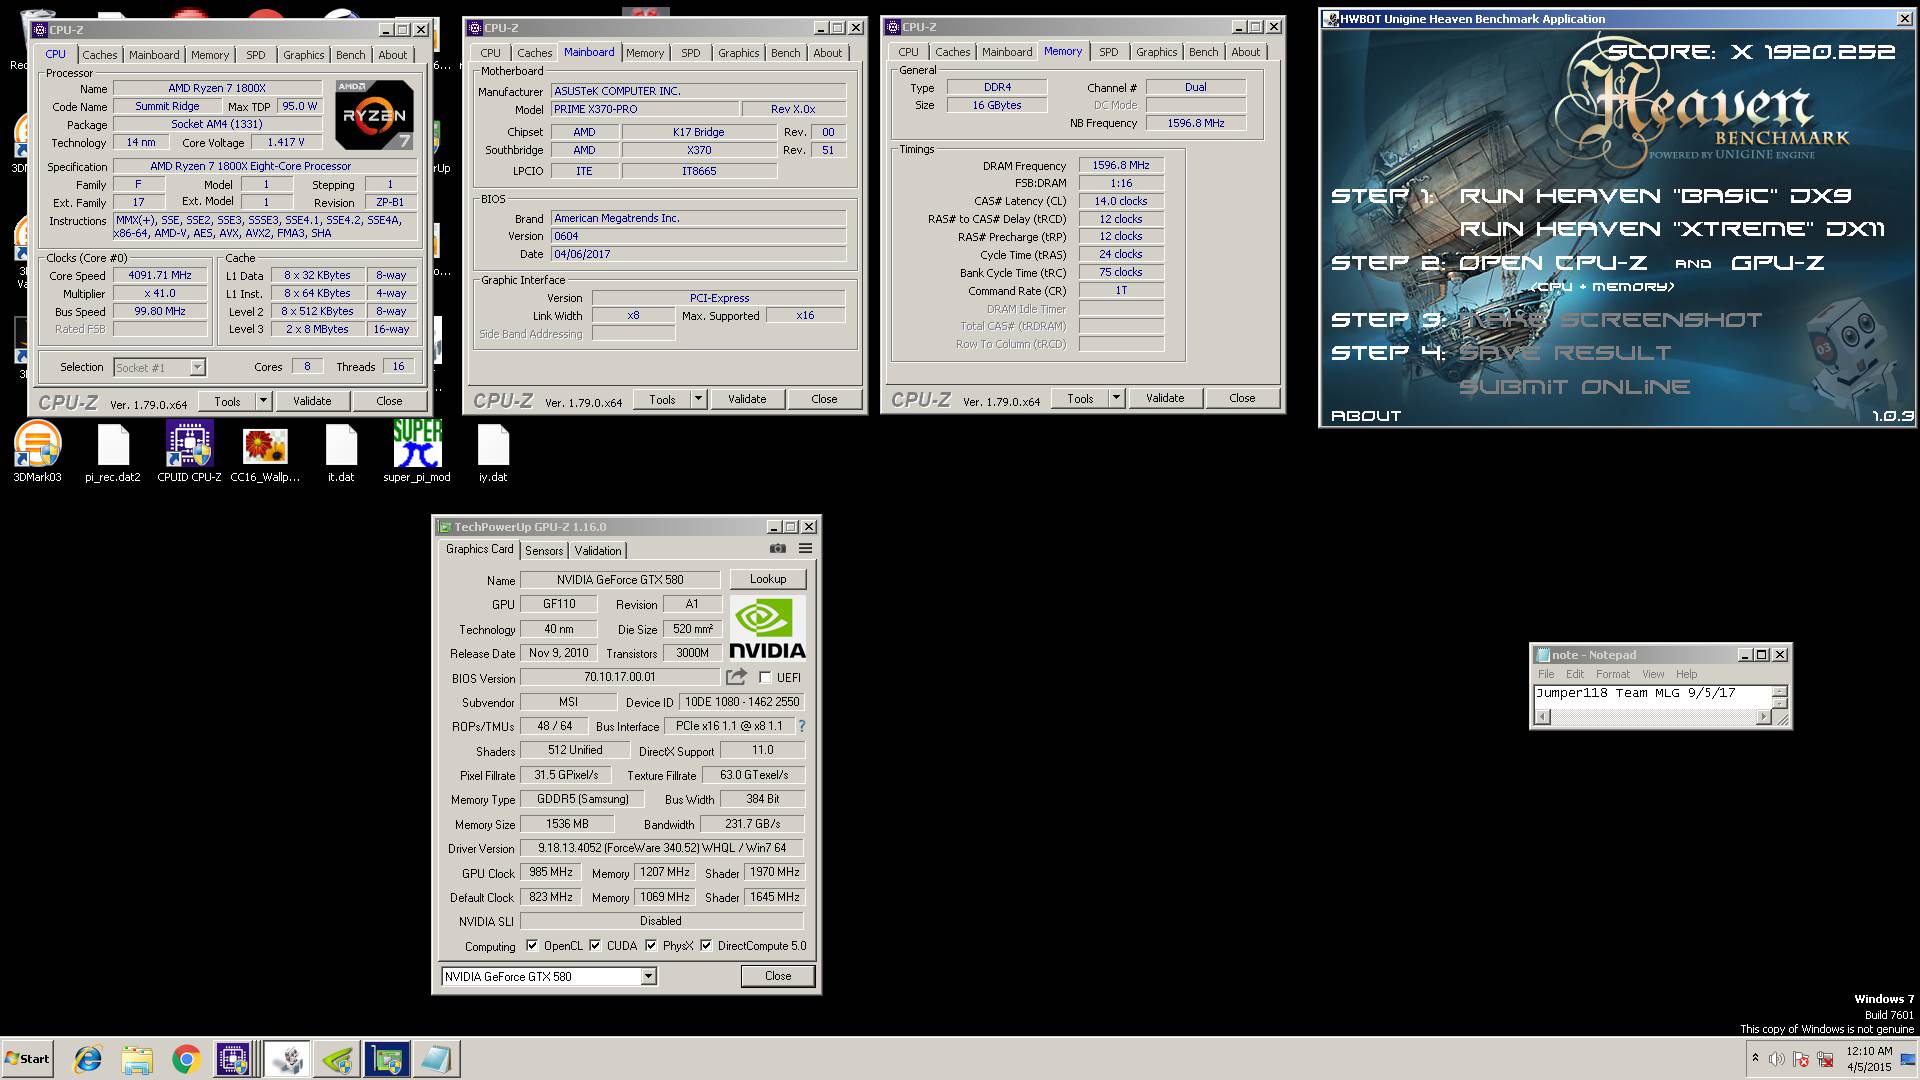
Task: Open GPU-Z hamburger menu icon
Action: (x=805, y=548)
